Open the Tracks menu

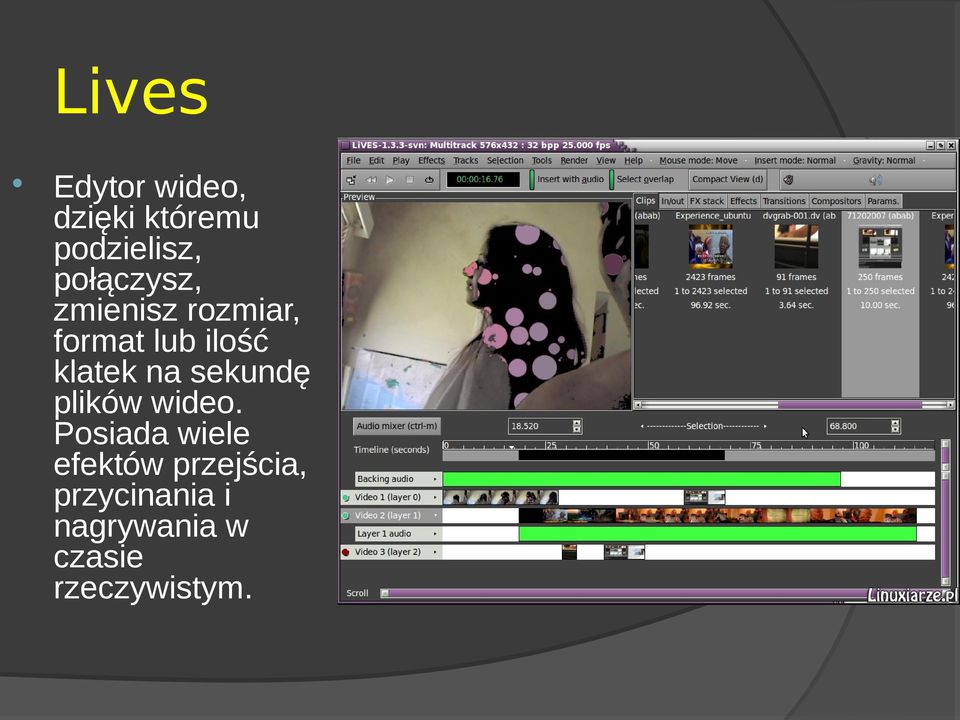click(x=465, y=160)
